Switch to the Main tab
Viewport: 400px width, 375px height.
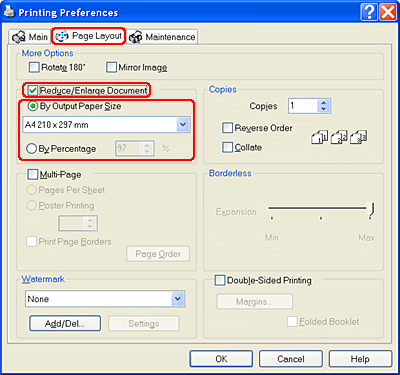click(29, 37)
